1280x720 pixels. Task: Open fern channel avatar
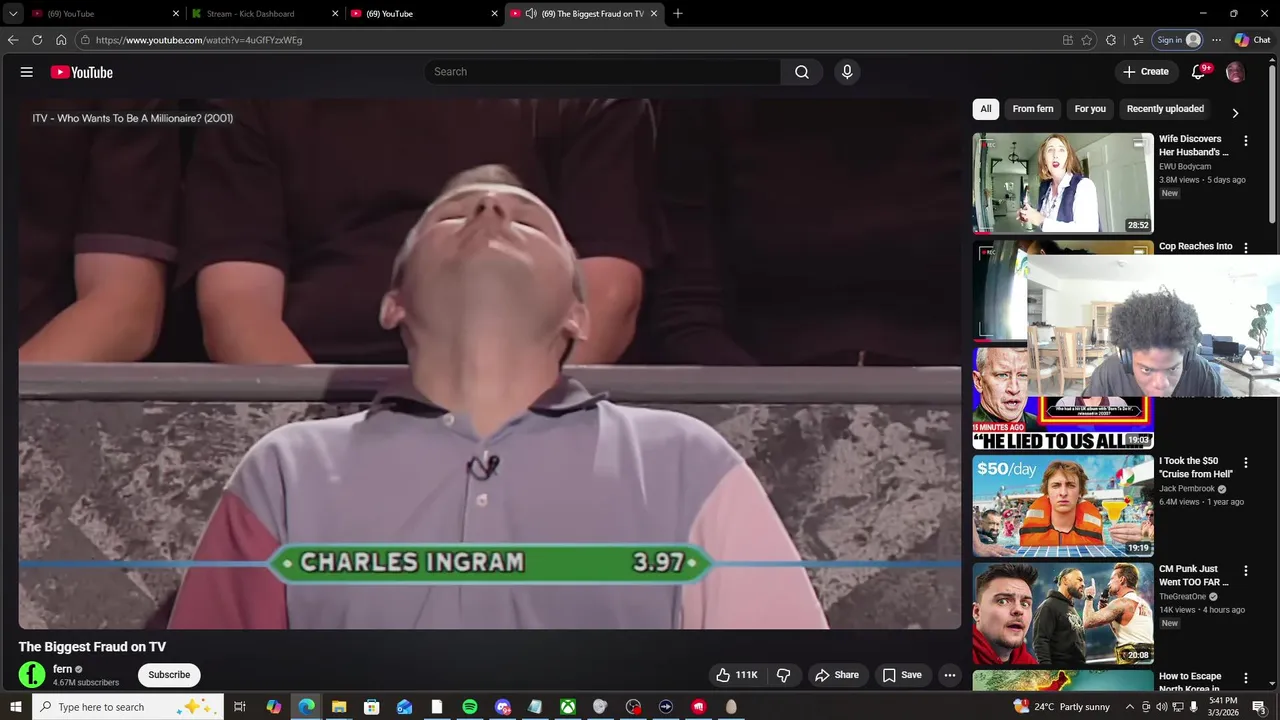32,675
